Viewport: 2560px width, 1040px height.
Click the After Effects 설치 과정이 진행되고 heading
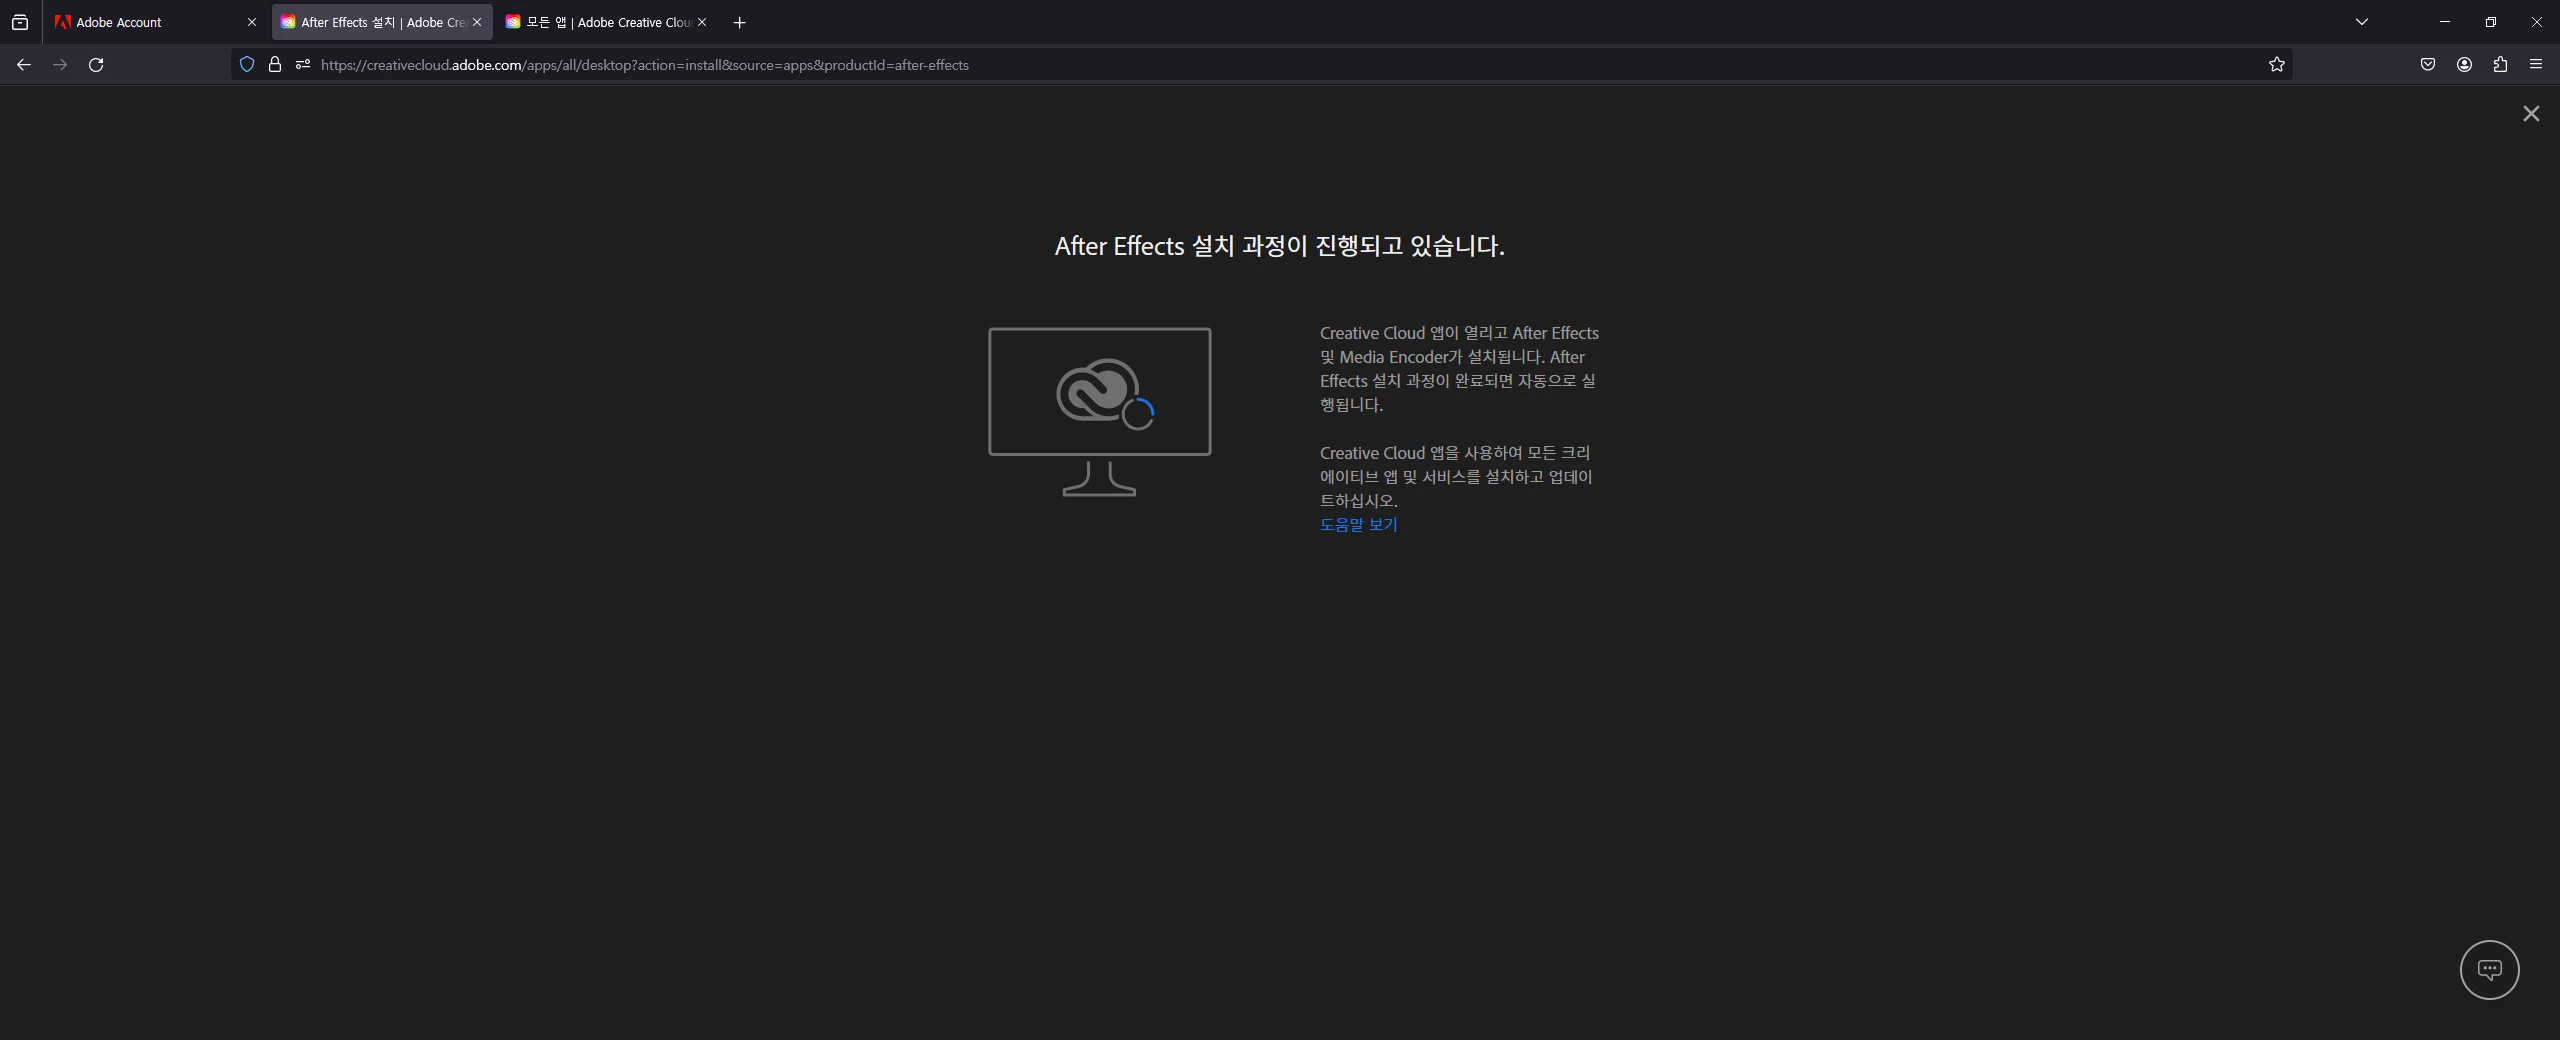1280,246
